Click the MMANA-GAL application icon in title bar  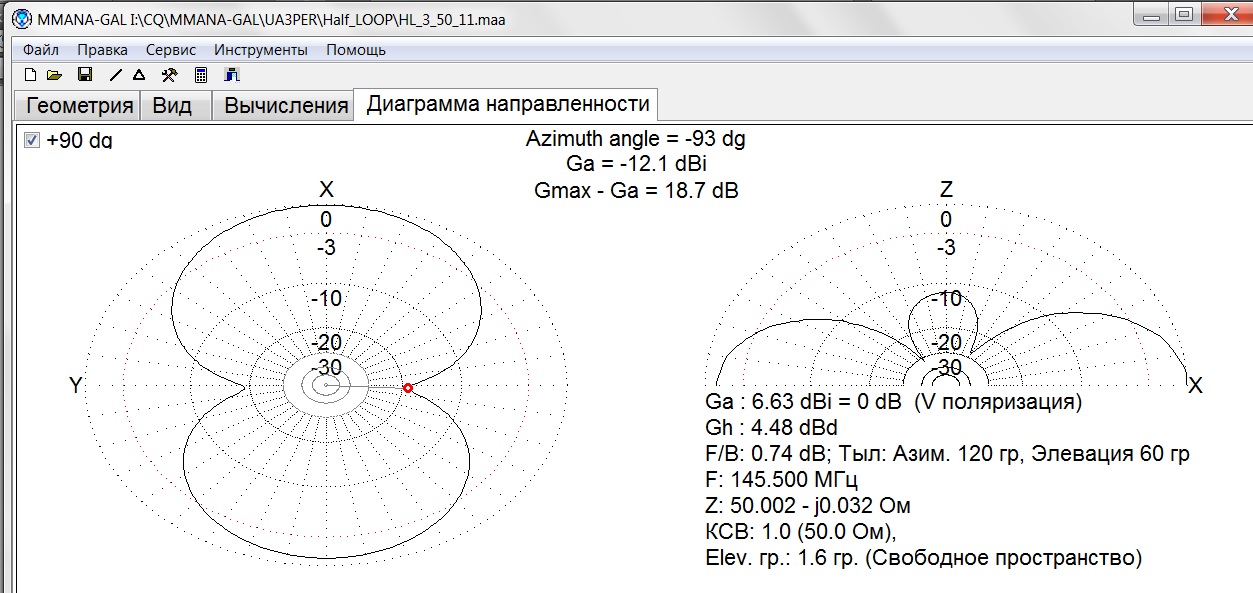[20, 20]
